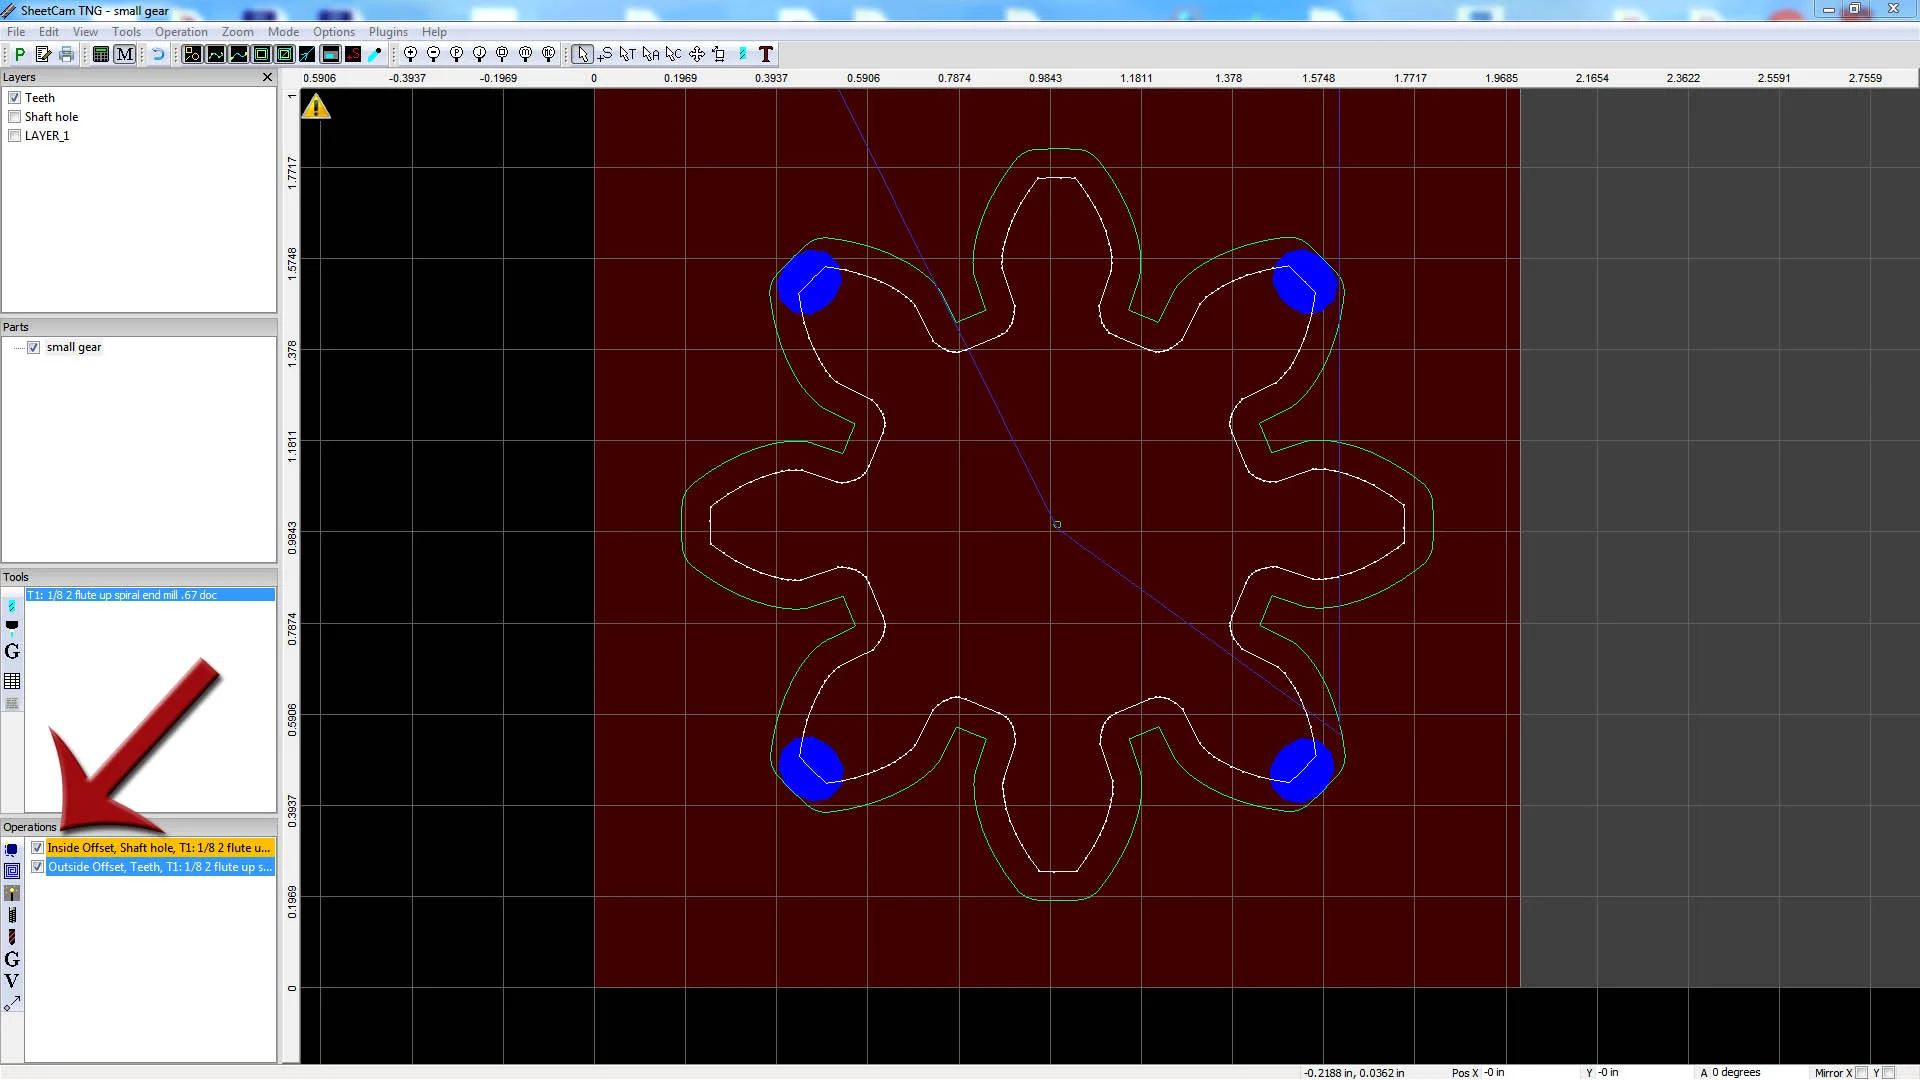Check the LAYER_1 layer checkbox
This screenshot has width=1920, height=1080.
(15, 136)
